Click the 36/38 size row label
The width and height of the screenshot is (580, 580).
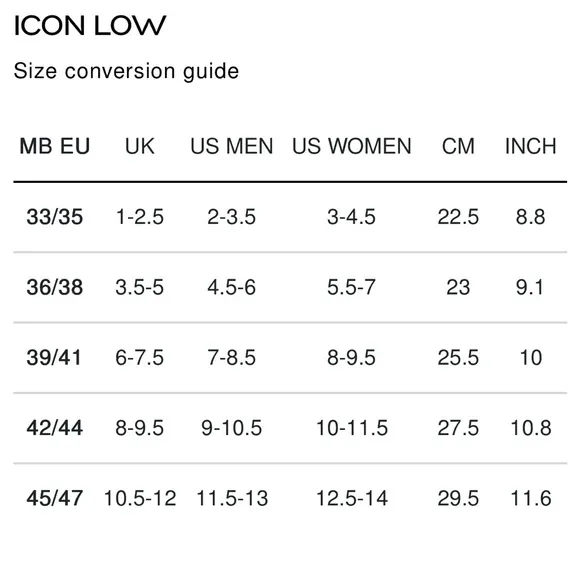[x=55, y=287]
